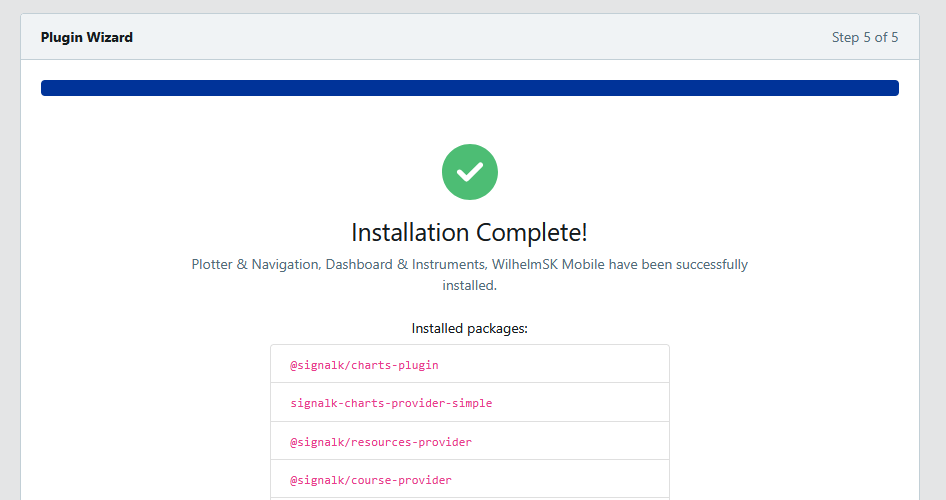Click the Step 5 of 5 indicator
Viewport: 946px width, 500px height.
click(865, 37)
